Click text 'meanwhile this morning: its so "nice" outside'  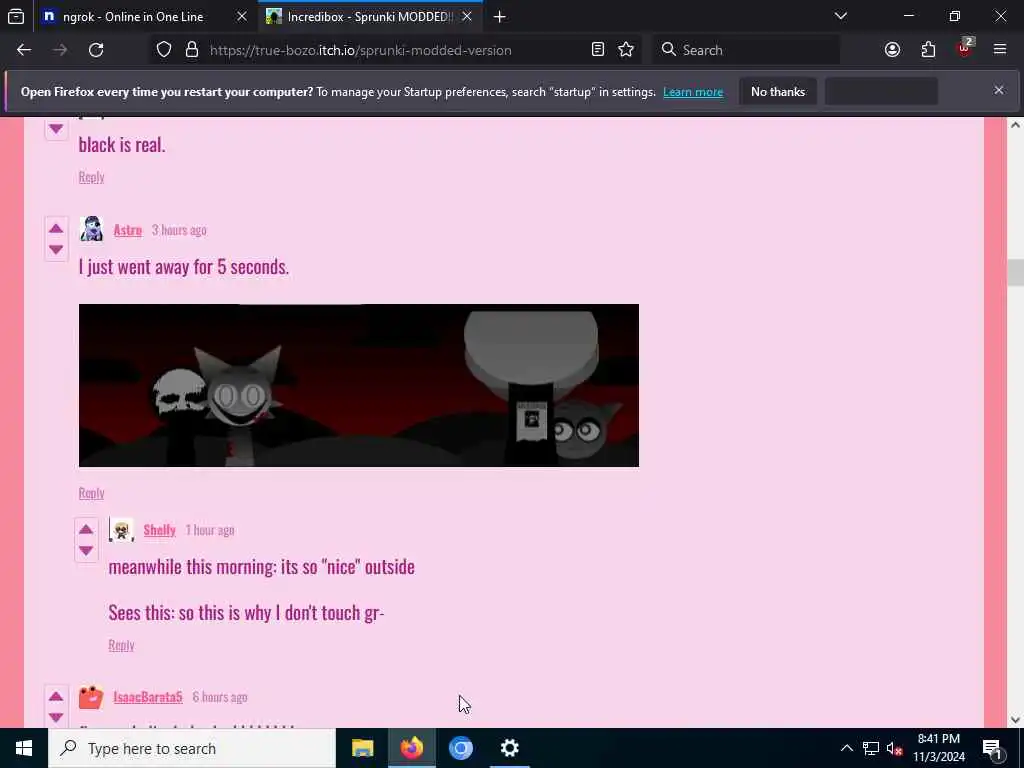(x=262, y=566)
